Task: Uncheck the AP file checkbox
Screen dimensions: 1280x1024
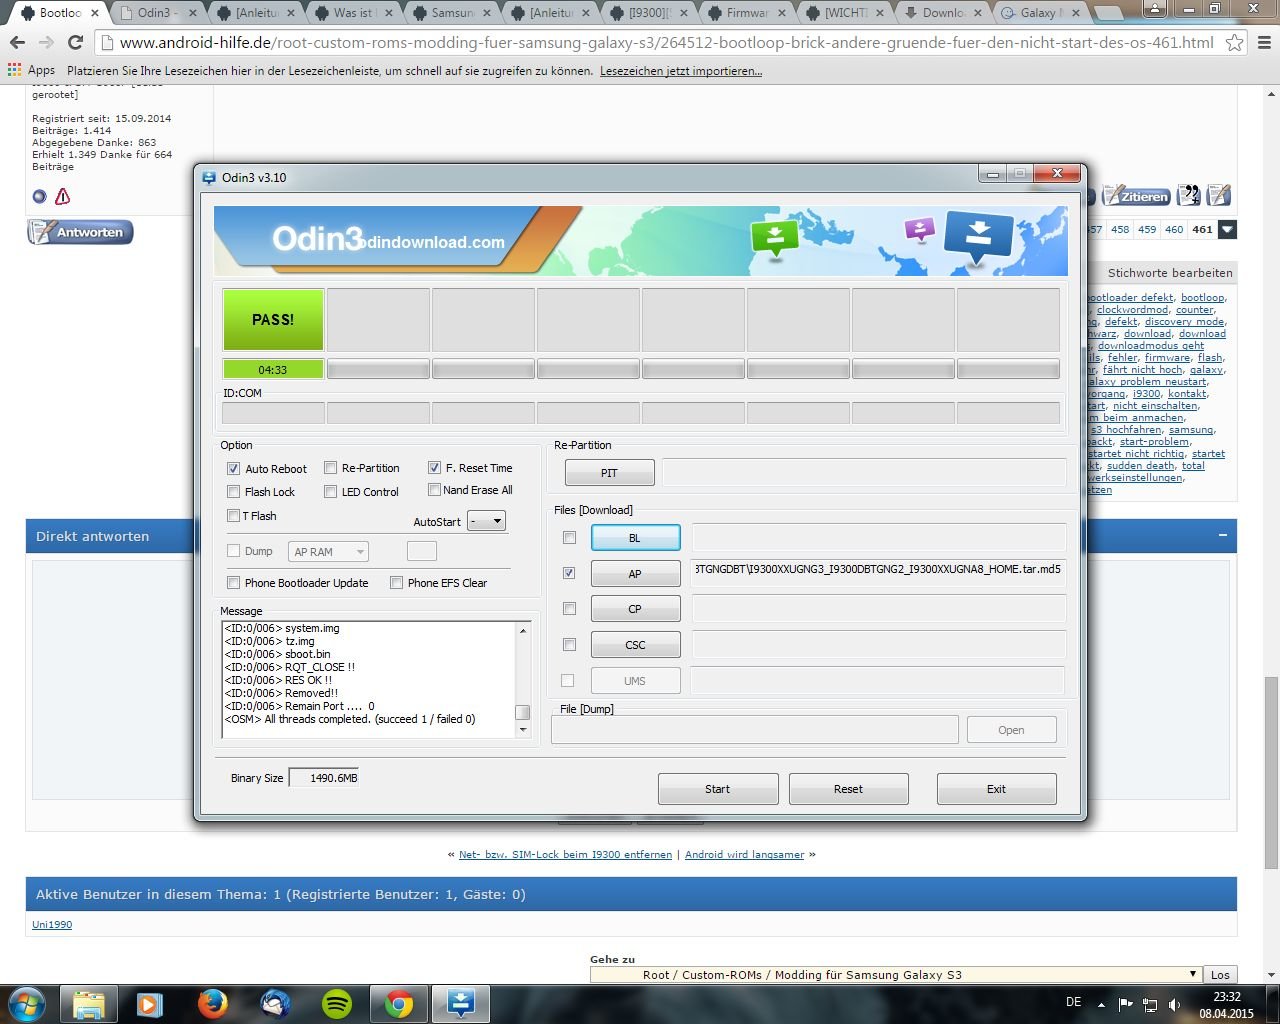Action: [569, 573]
